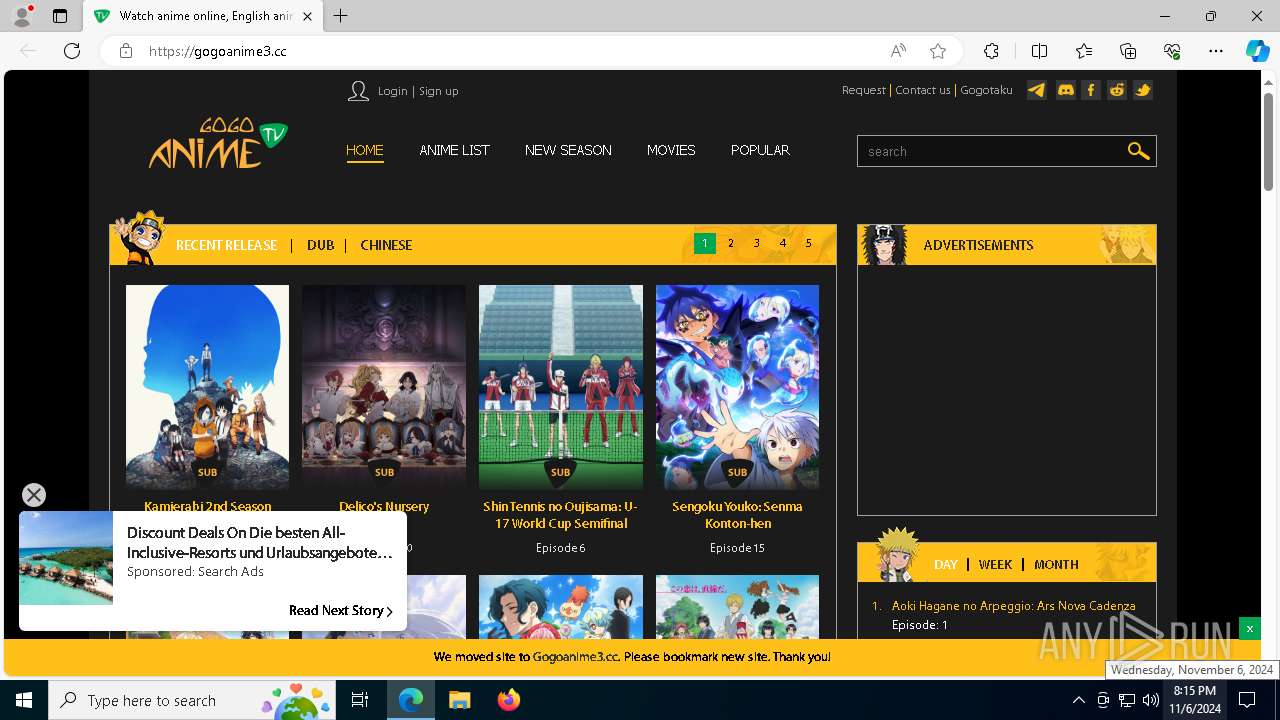The image size is (1280, 720).
Task: Open Sengoku Youko: Senma Konton-hen poster
Action: point(737,387)
